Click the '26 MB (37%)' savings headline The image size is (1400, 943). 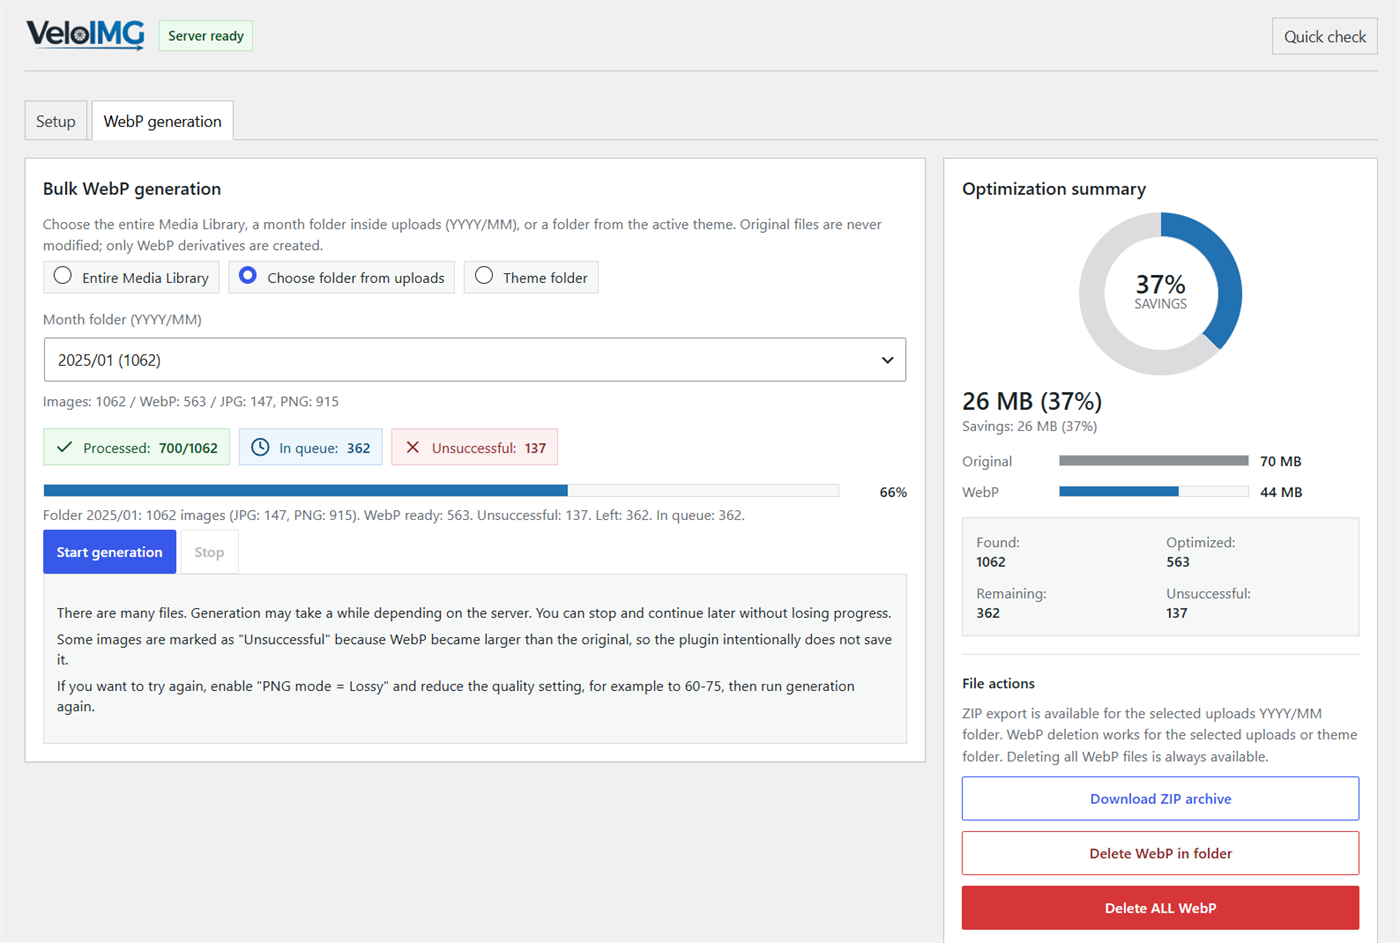[1032, 401]
